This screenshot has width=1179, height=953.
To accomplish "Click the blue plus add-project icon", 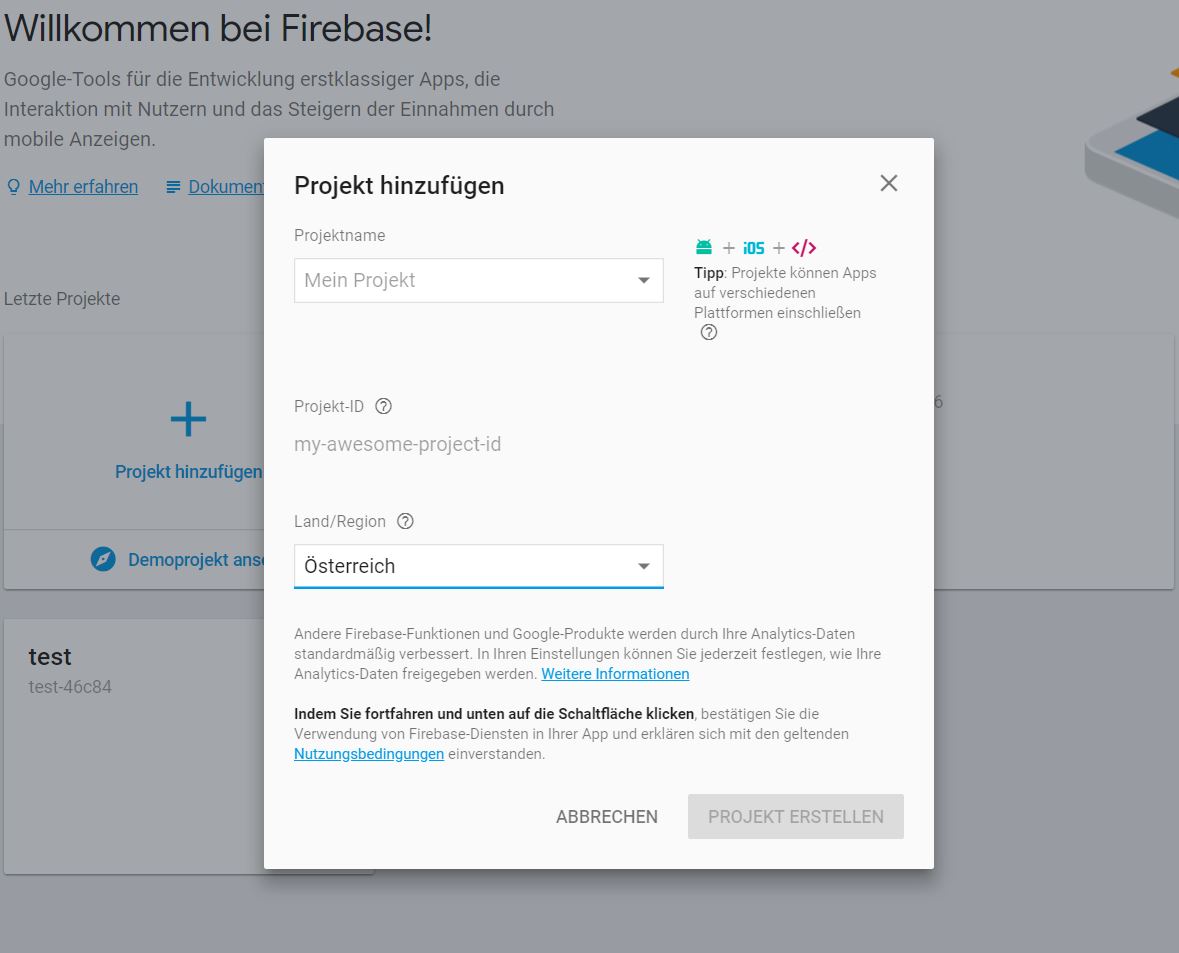I will (188, 419).
